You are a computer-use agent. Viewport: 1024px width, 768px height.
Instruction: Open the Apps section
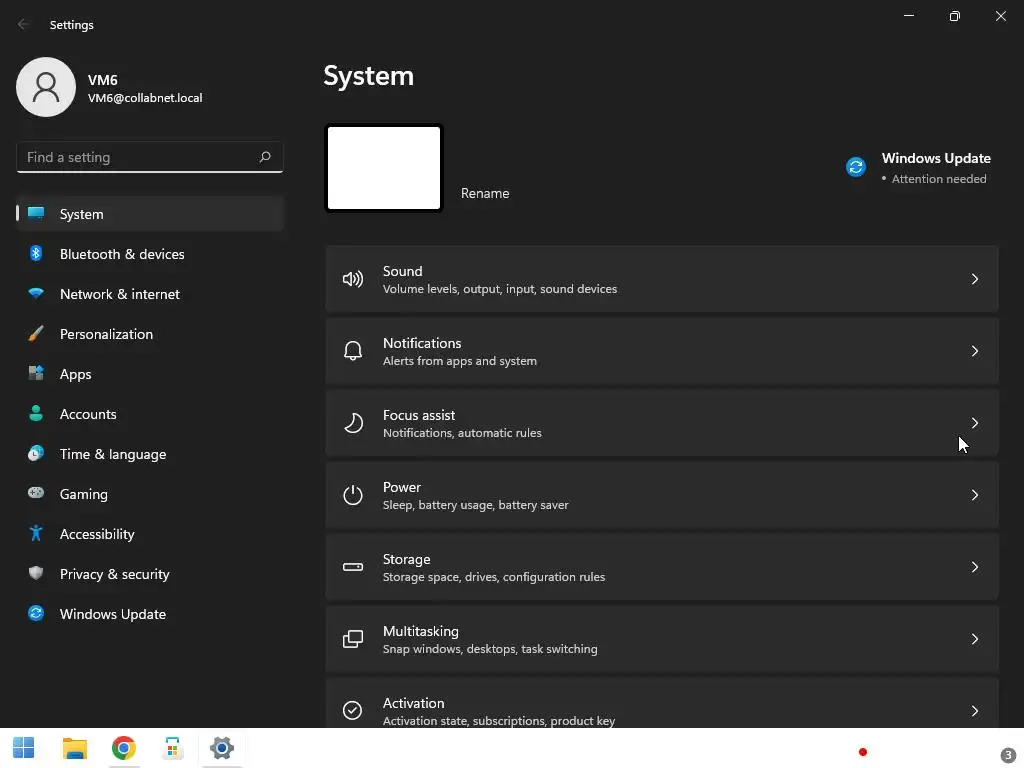click(150, 374)
